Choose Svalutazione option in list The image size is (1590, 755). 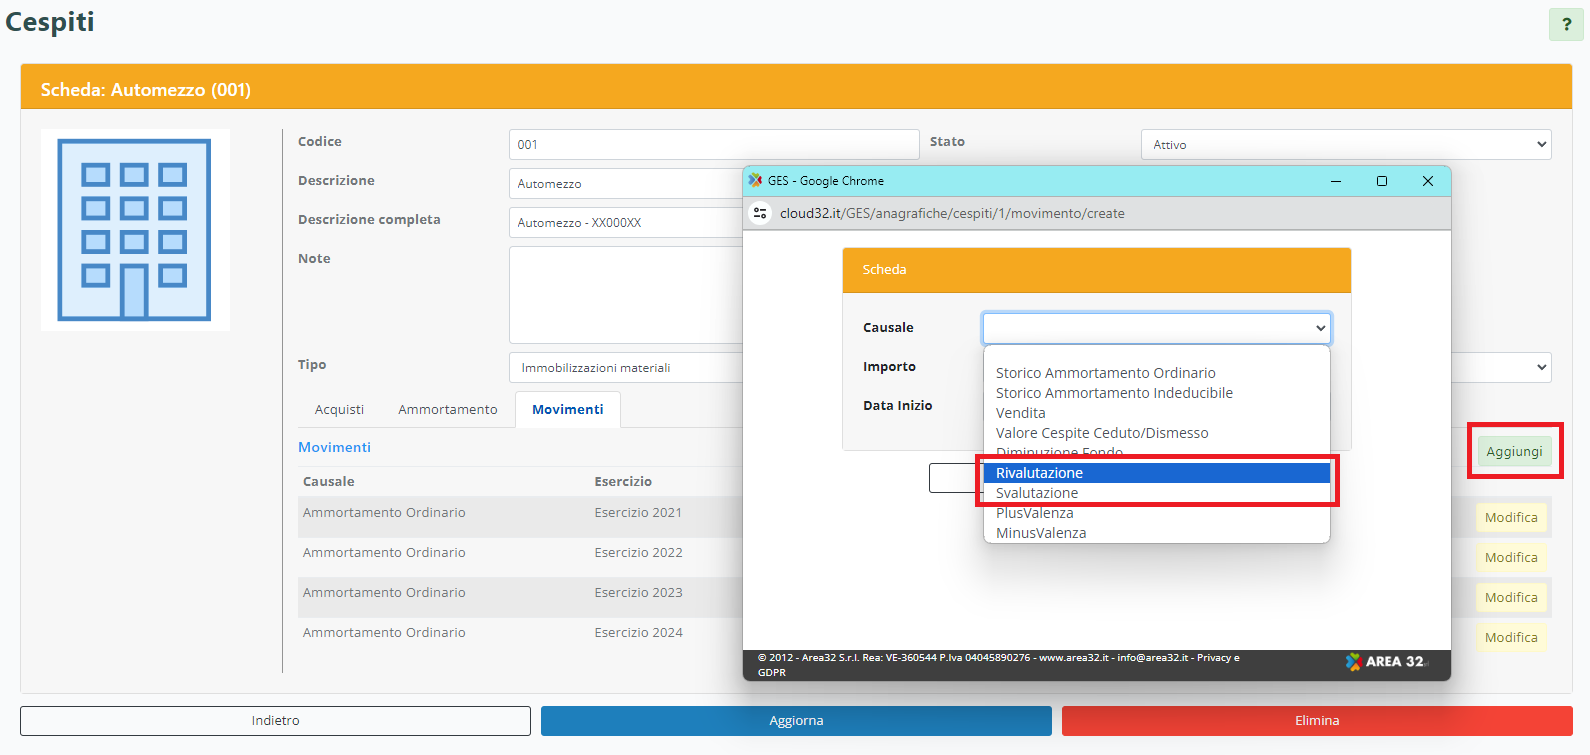[1037, 493]
